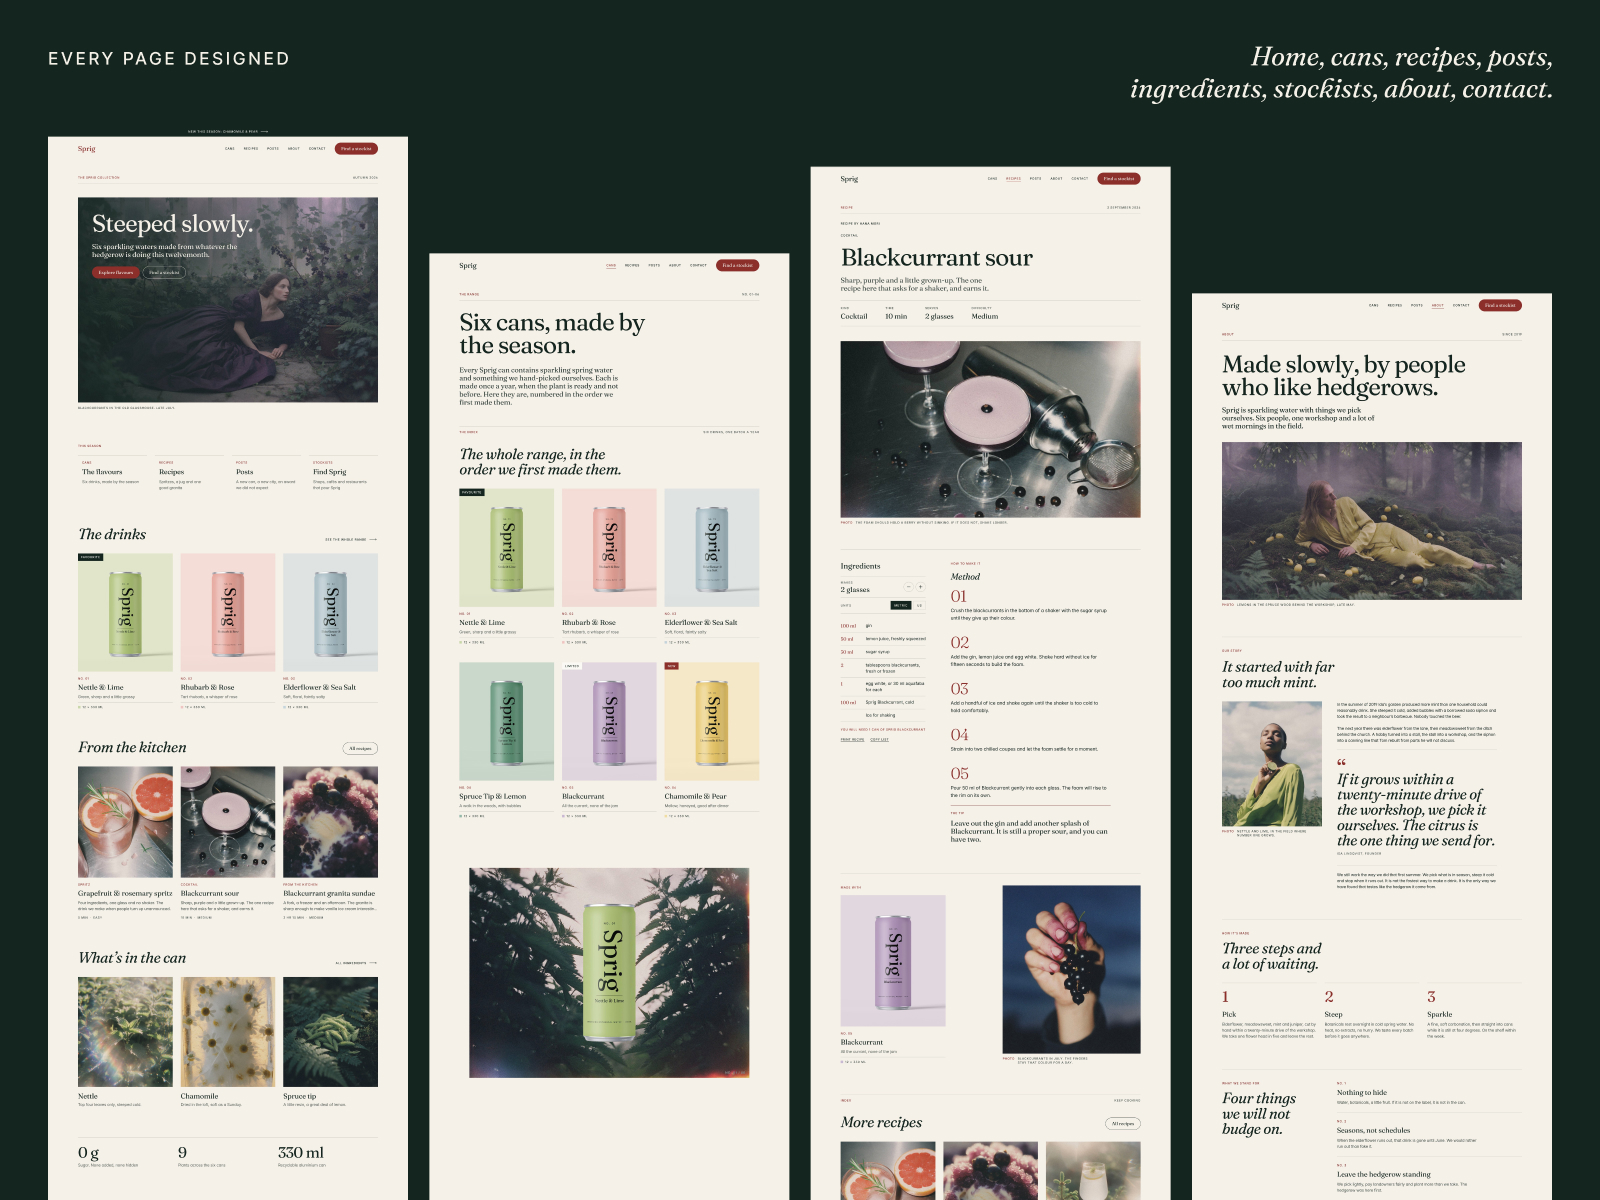Viewport: 1600px width, 1200px height.
Task: Open the 'Find Sprig' quick link card
Action: (x=343, y=474)
